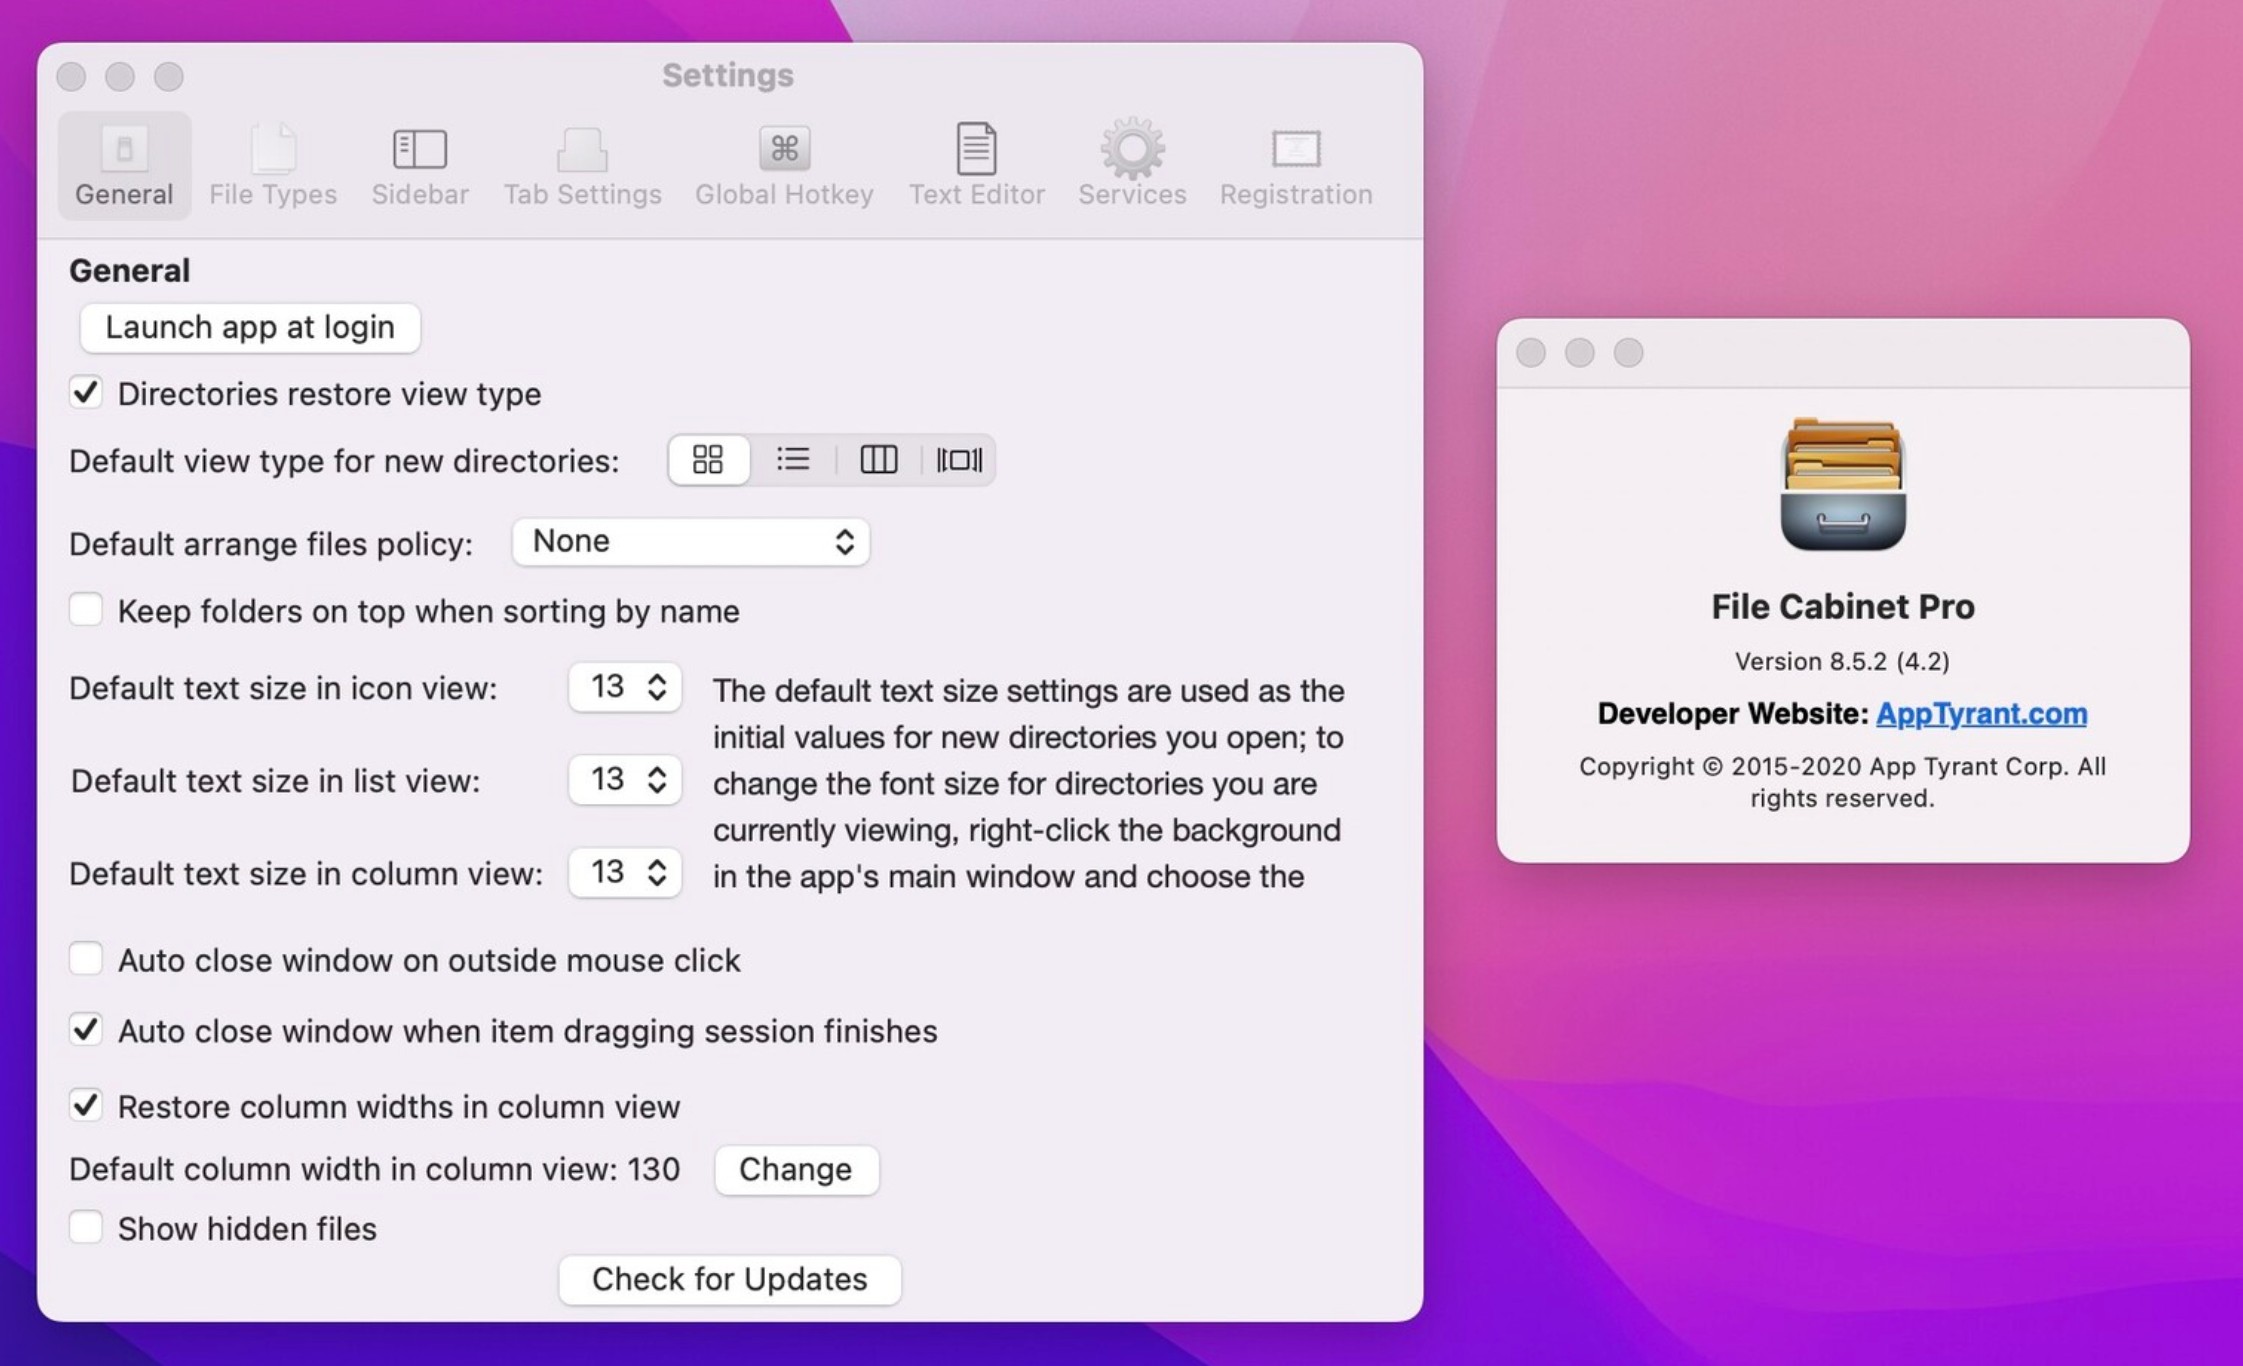Toggle Restore column widths in column view
The image size is (2243, 1366).
86,1105
